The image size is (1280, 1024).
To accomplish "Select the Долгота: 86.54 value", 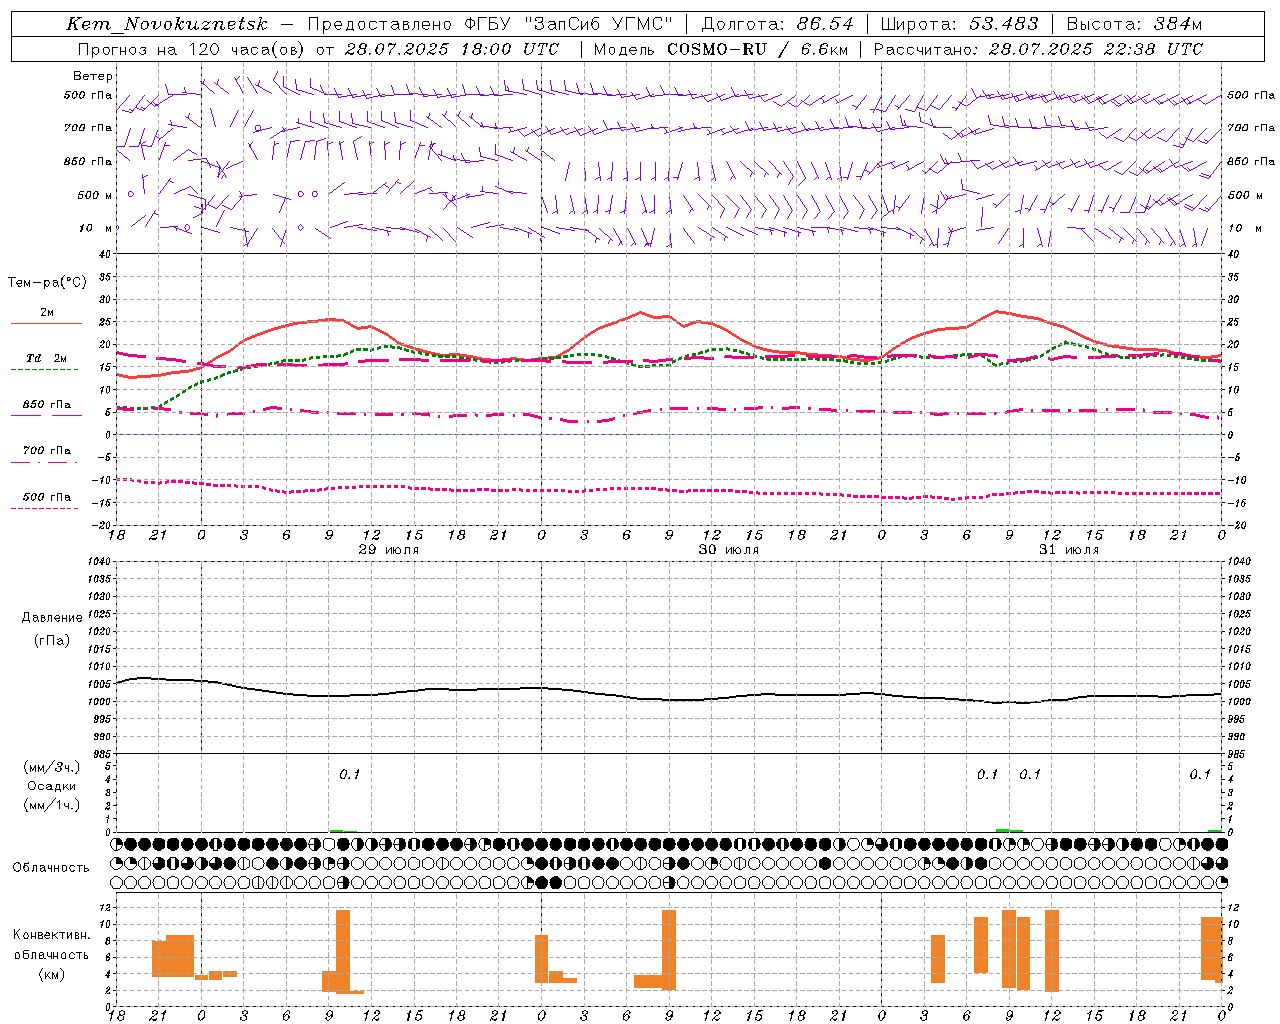I will [x=777, y=24].
